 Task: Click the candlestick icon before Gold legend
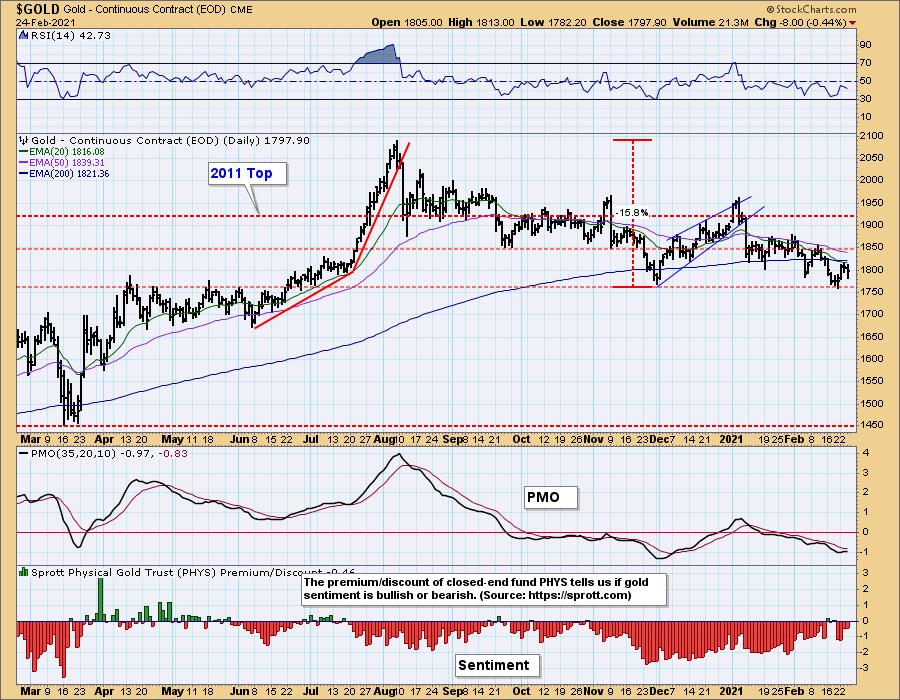(24, 140)
